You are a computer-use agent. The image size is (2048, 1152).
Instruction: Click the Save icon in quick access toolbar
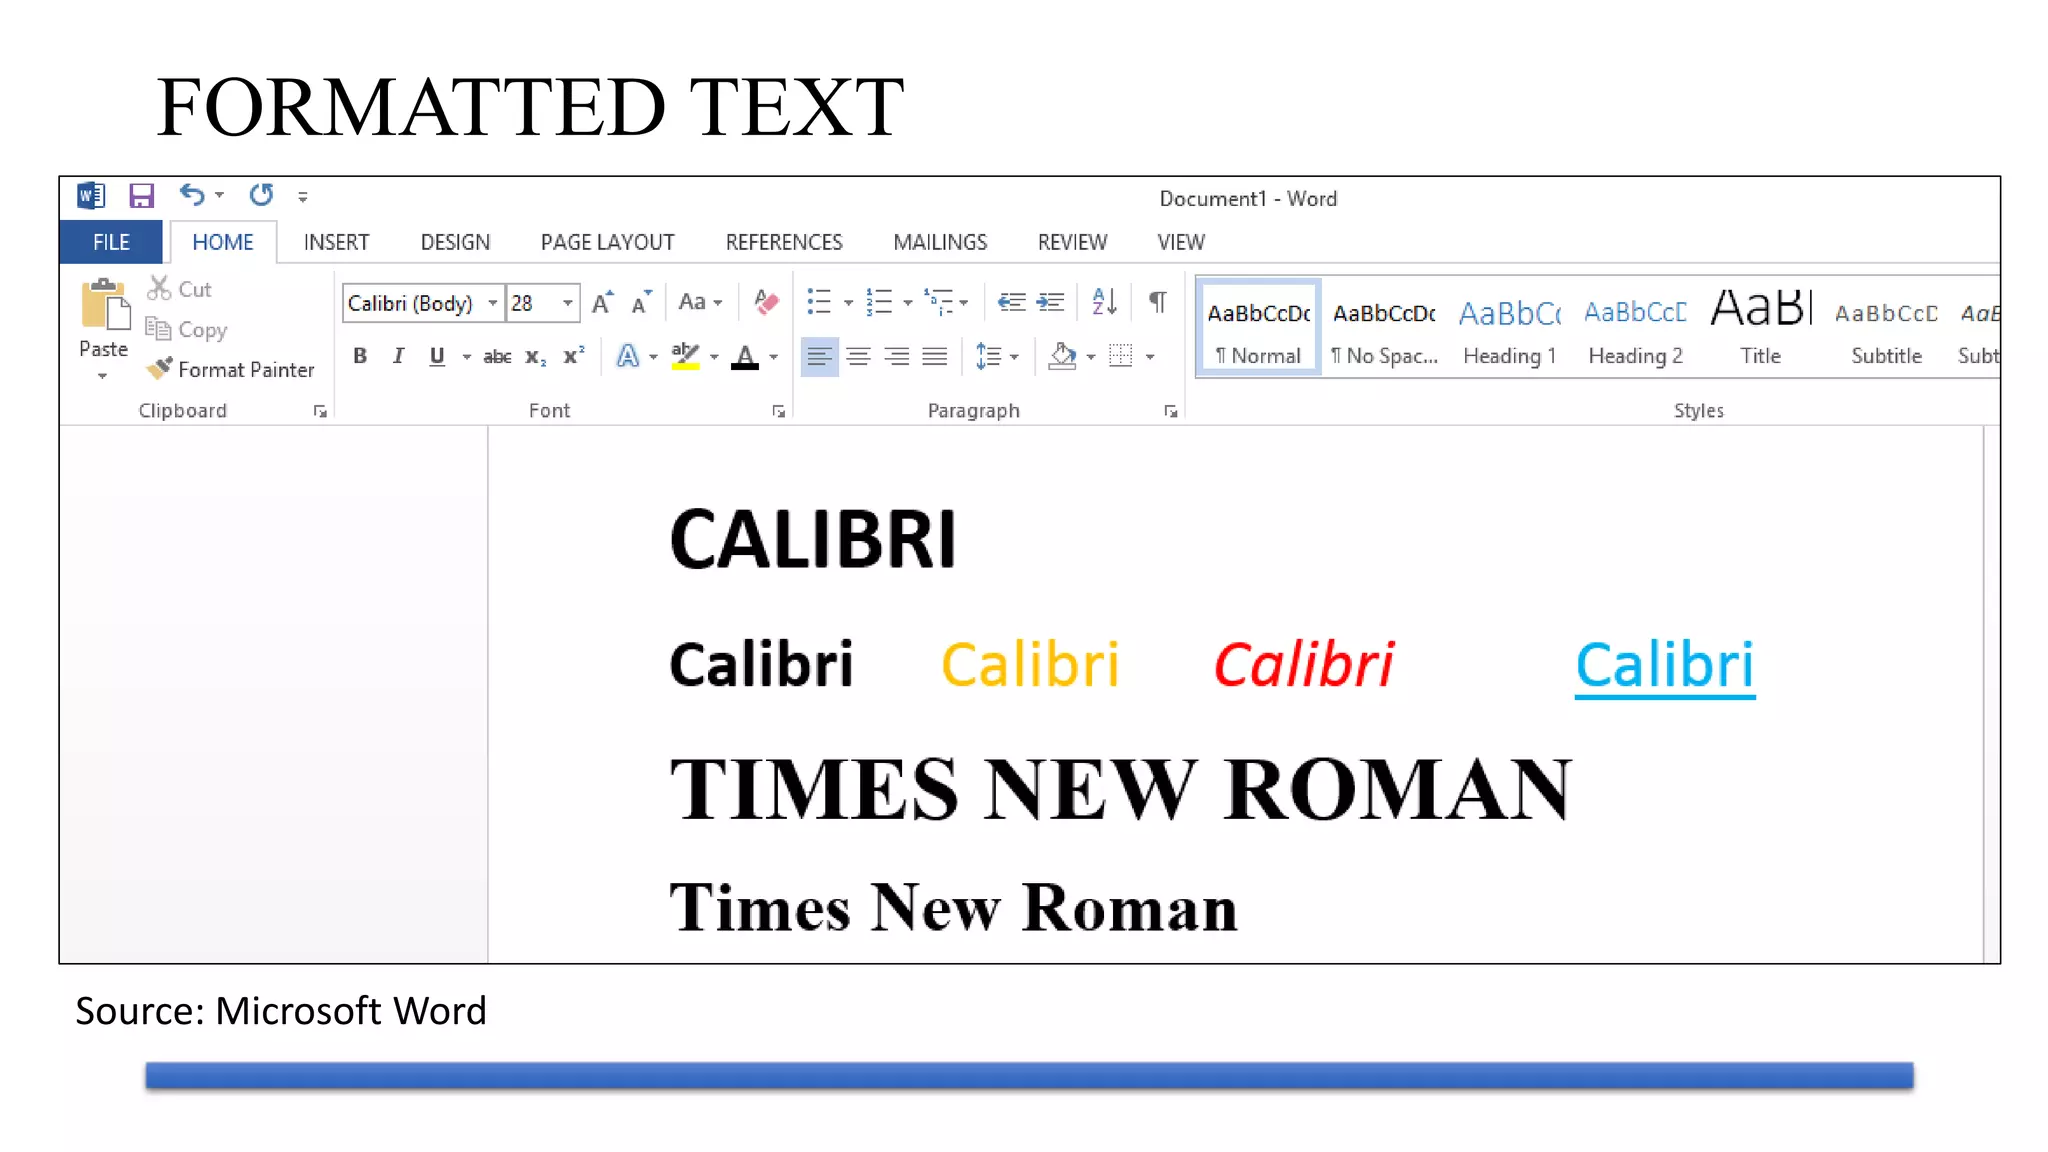[141, 196]
